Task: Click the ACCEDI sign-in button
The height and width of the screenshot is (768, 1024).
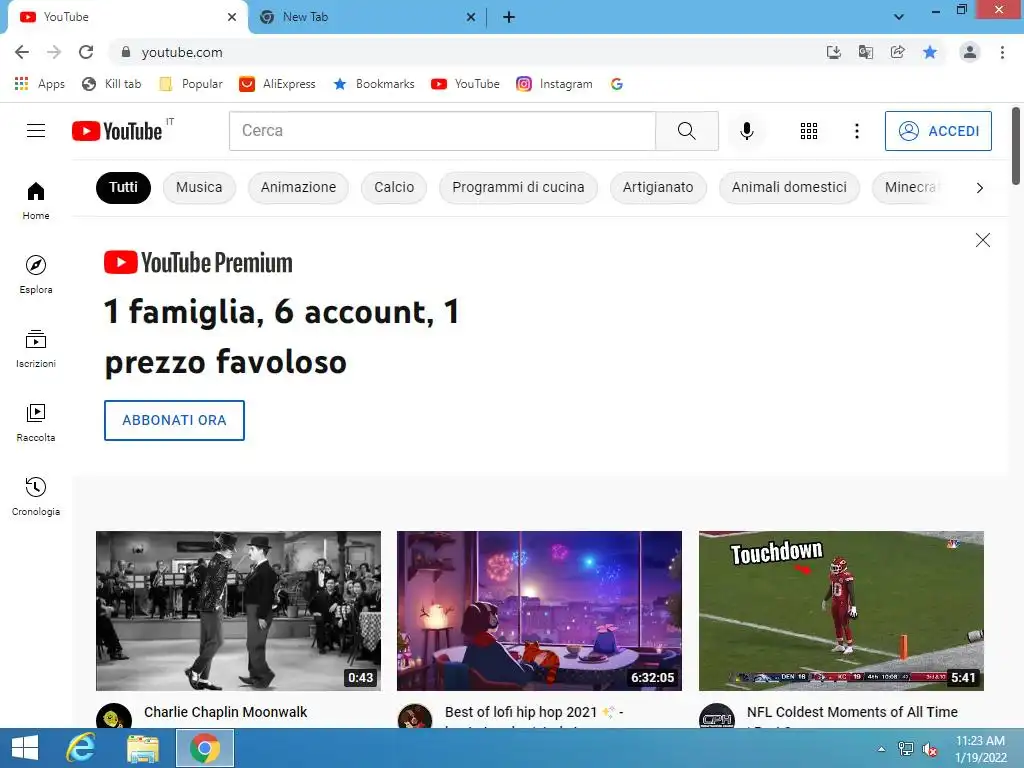Action: point(938,131)
